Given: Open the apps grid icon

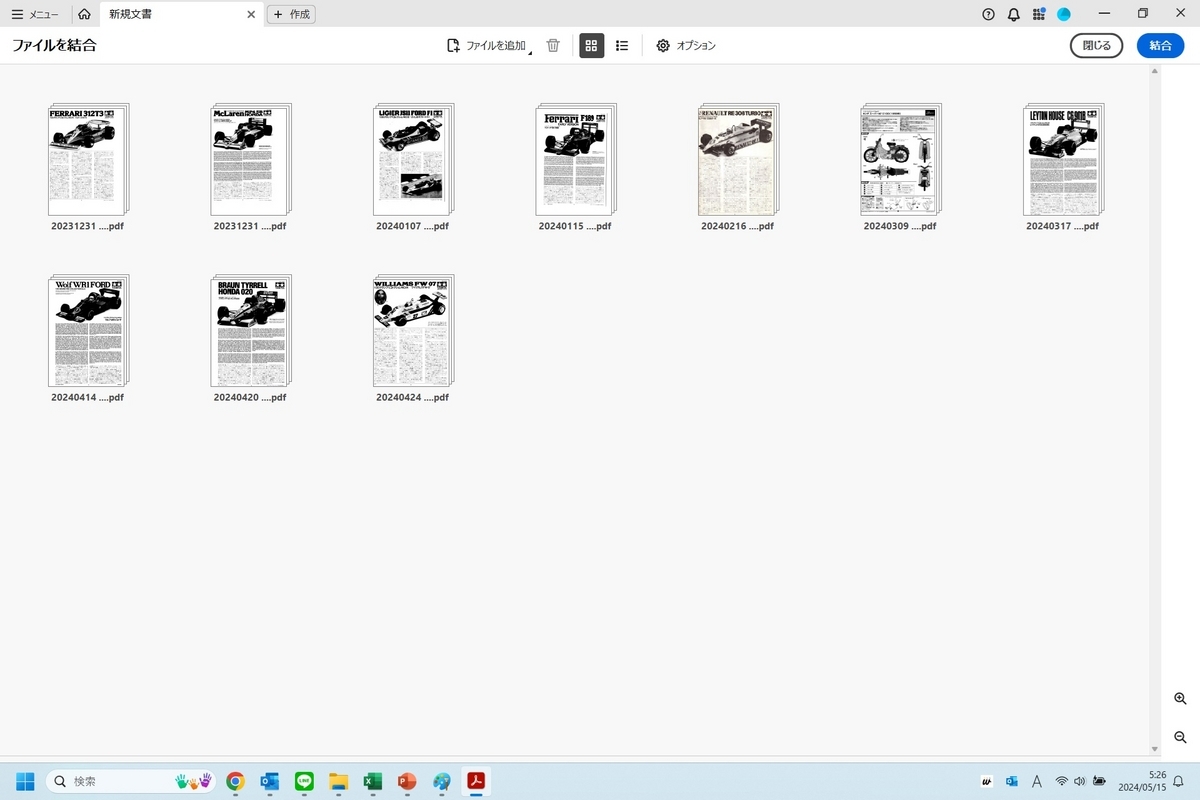Looking at the screenshot, I should pos(1039,14).
